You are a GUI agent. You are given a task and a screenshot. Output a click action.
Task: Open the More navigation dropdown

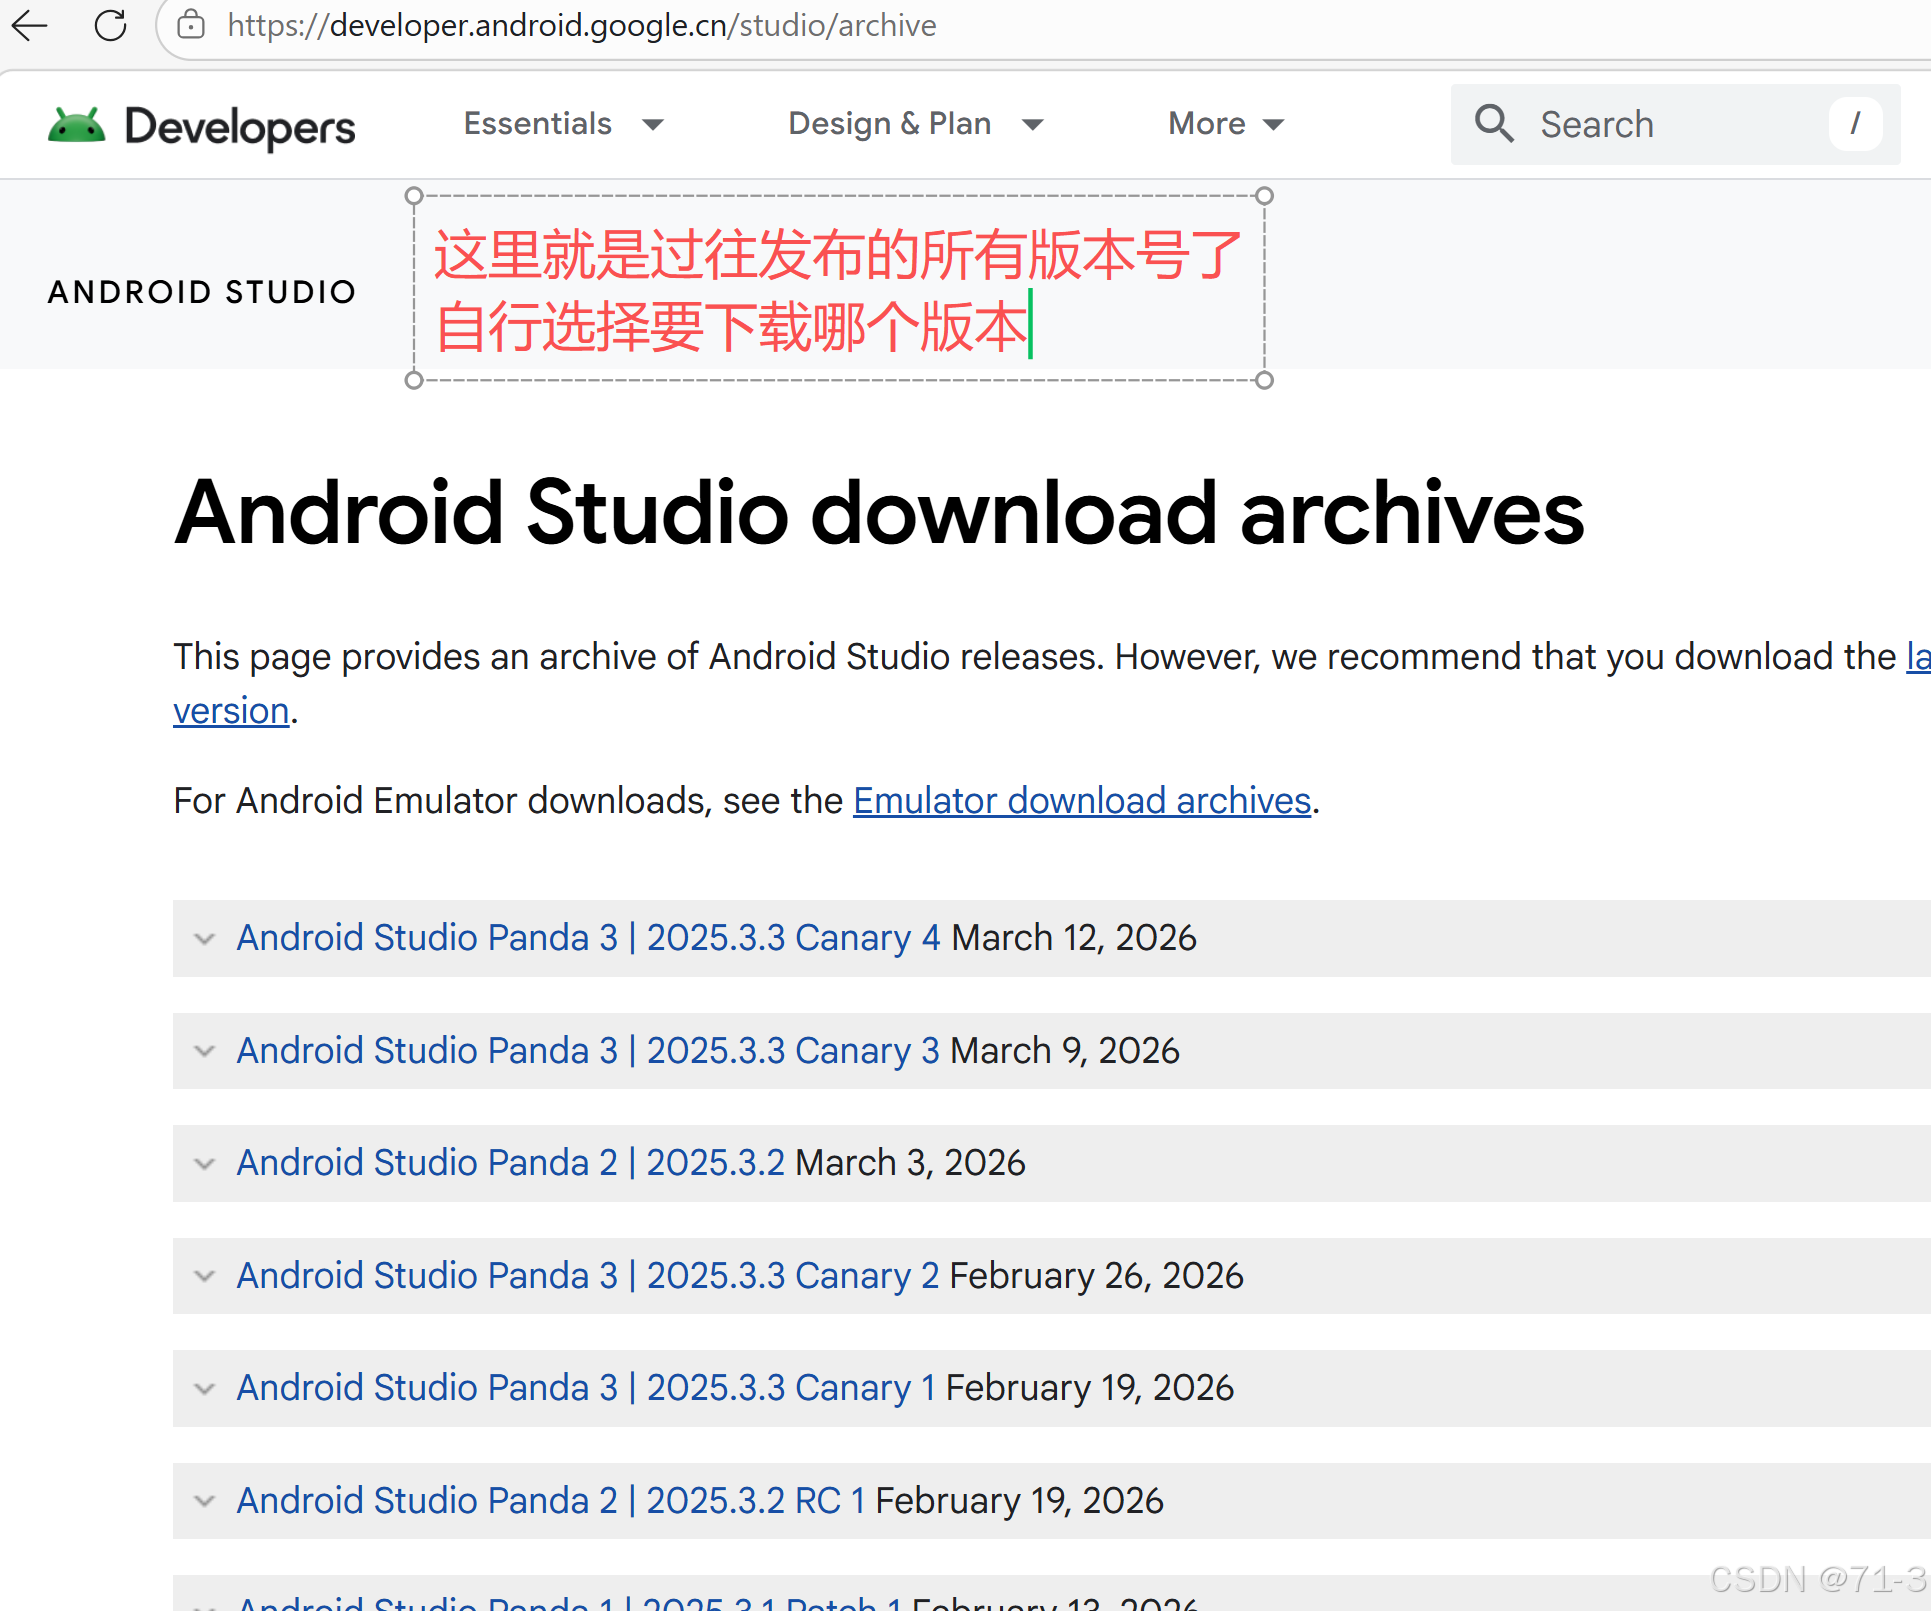(1225, 124)
